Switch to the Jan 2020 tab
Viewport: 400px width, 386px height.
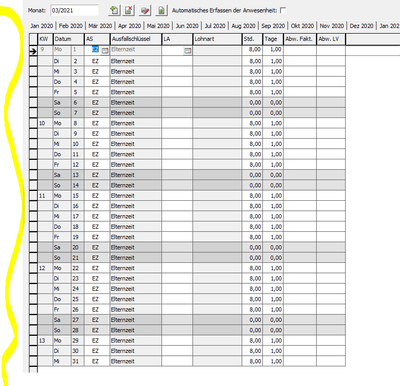[x=42, y=26]
